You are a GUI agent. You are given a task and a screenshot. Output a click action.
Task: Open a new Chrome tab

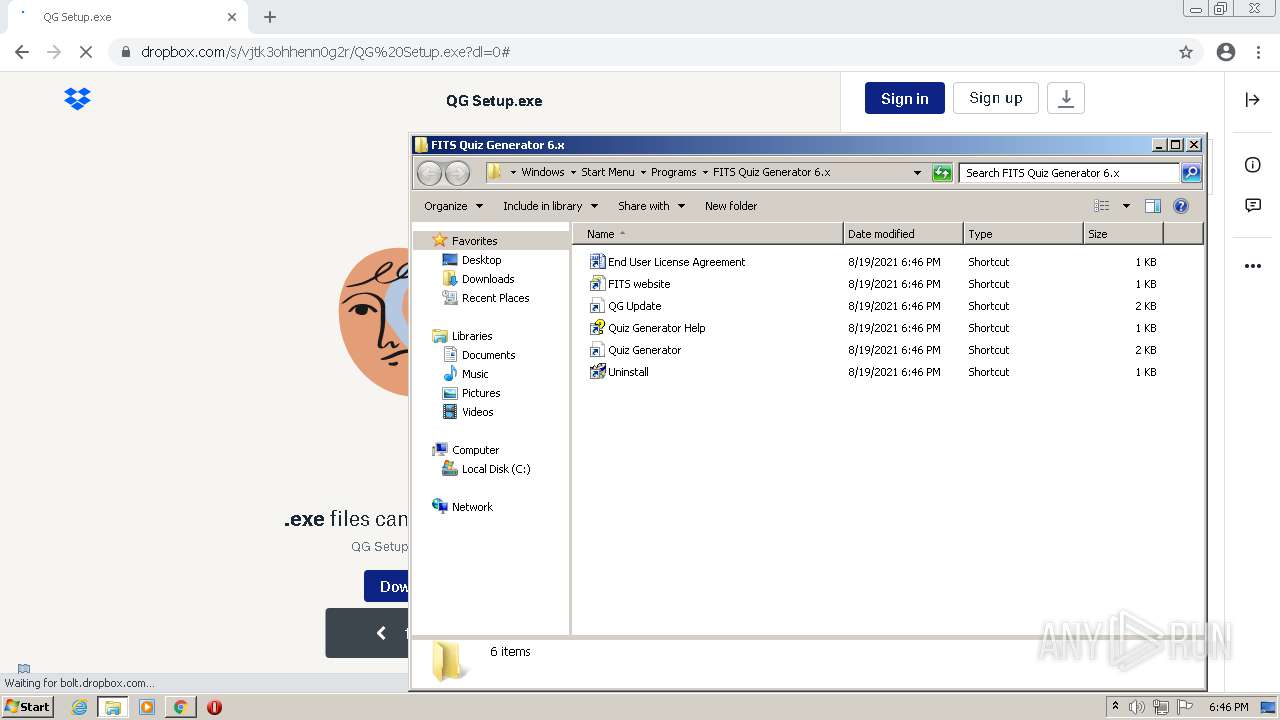coord(270,17)
